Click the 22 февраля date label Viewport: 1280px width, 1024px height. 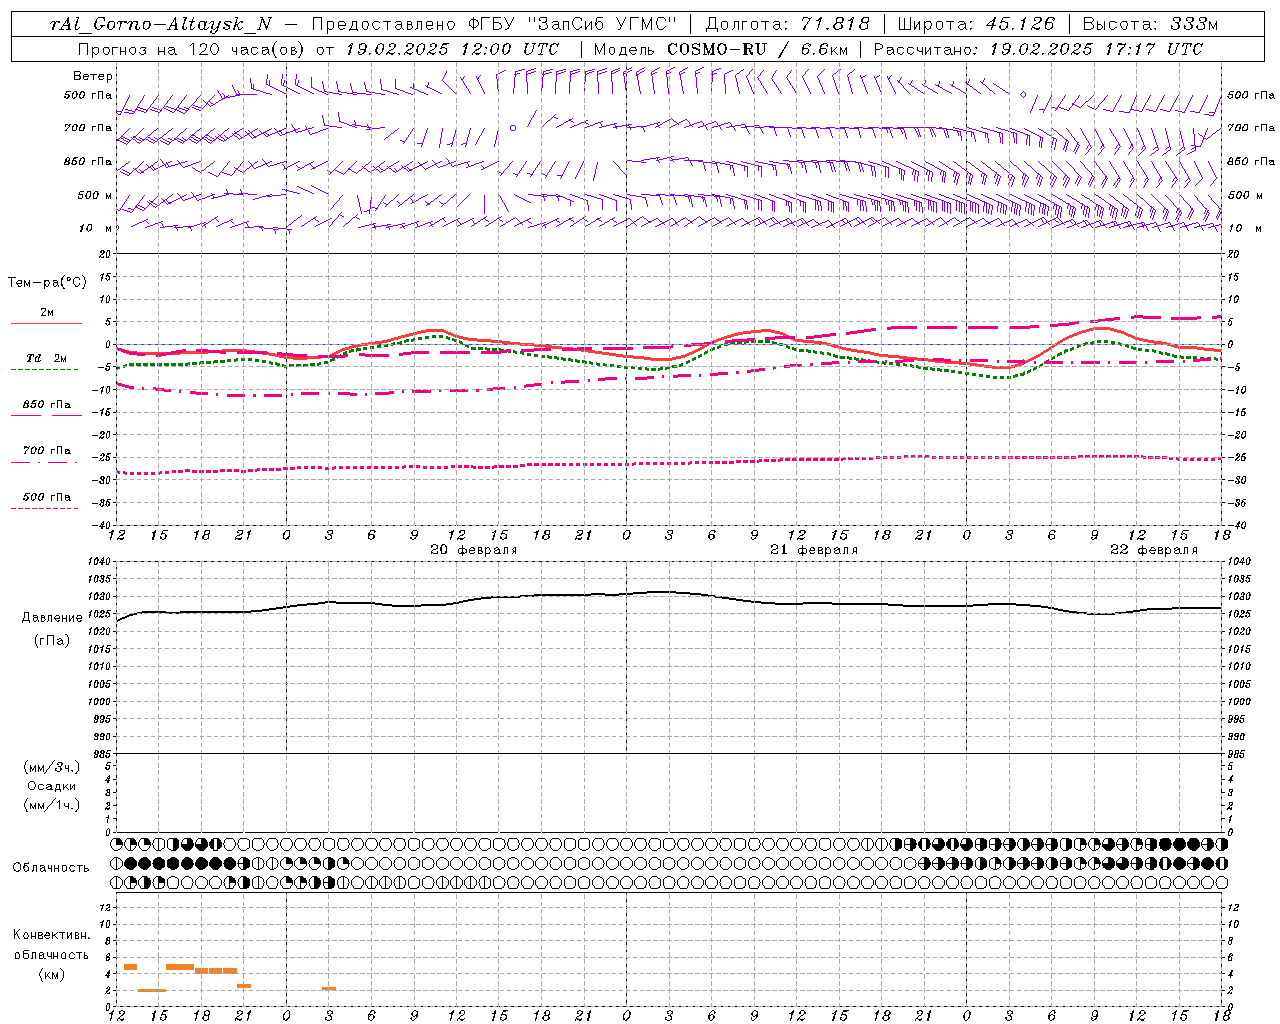coord(1154,550)
